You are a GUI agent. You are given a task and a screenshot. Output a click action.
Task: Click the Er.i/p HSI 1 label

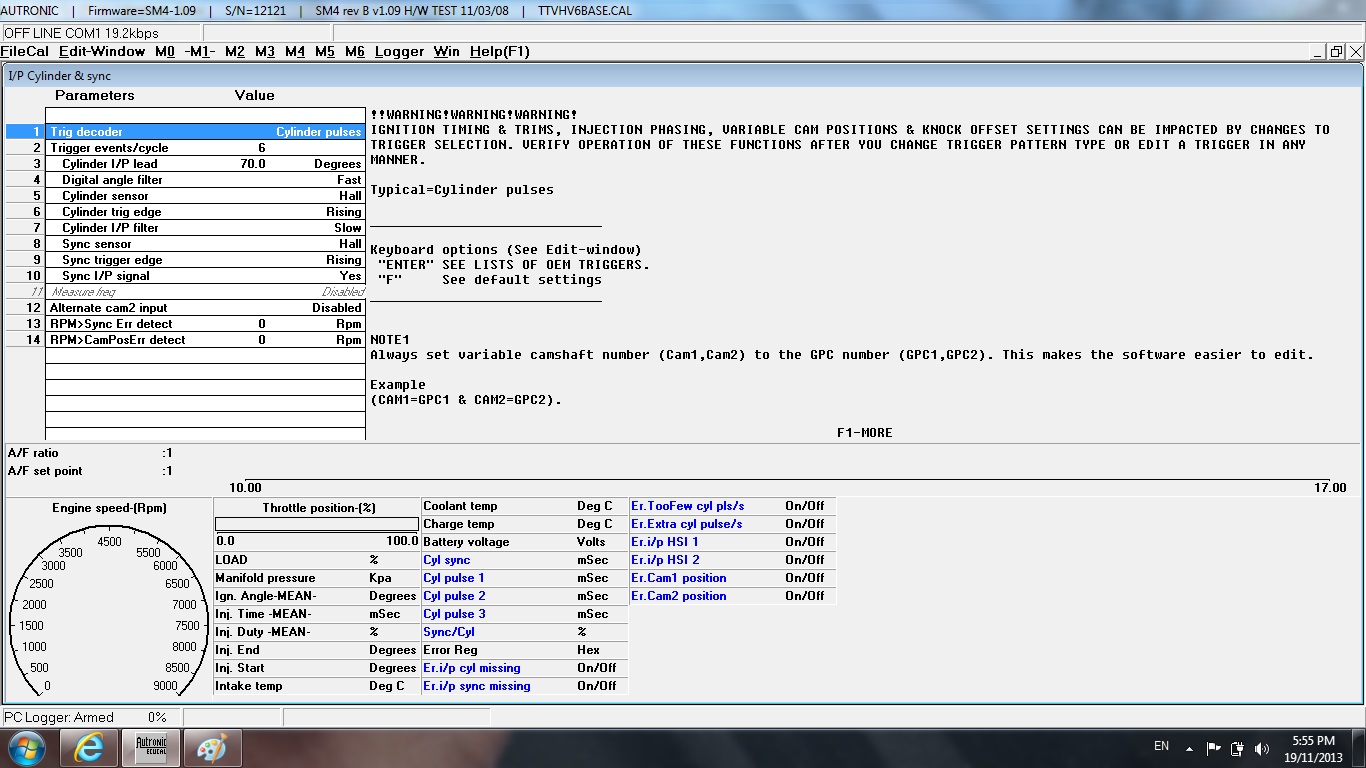665,542
